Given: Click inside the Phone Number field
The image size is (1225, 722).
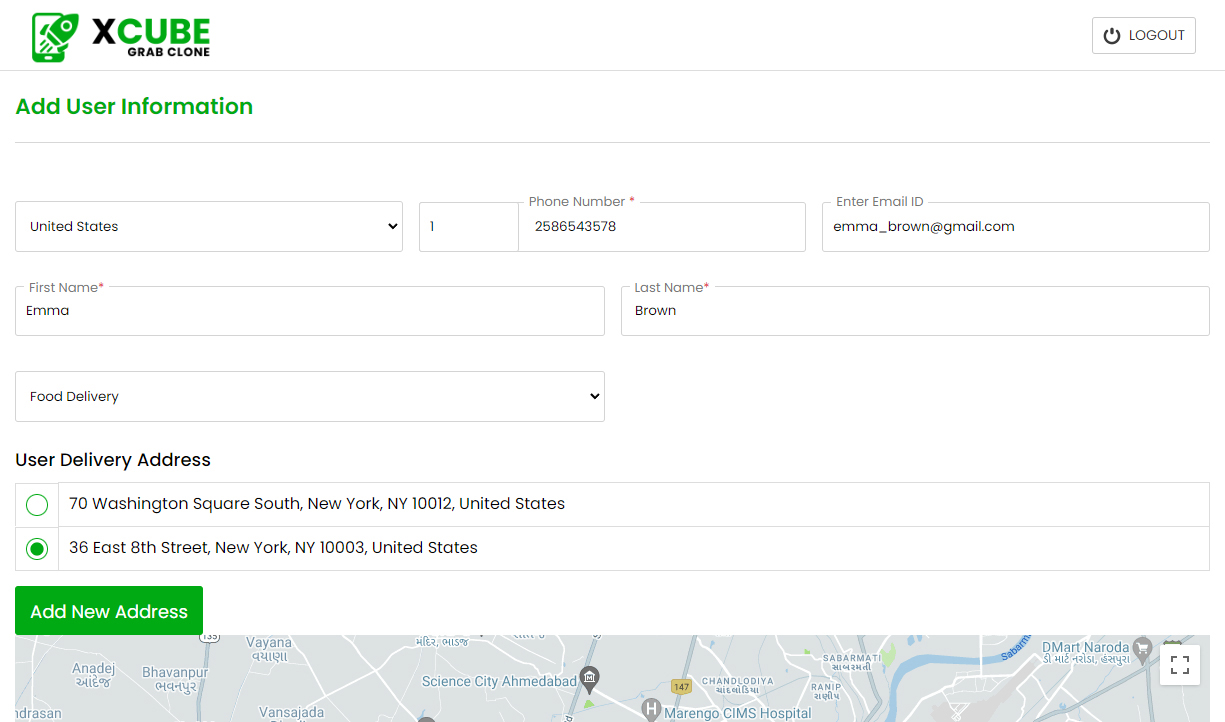Looking at the screenshot, I should tap(662, 227).
